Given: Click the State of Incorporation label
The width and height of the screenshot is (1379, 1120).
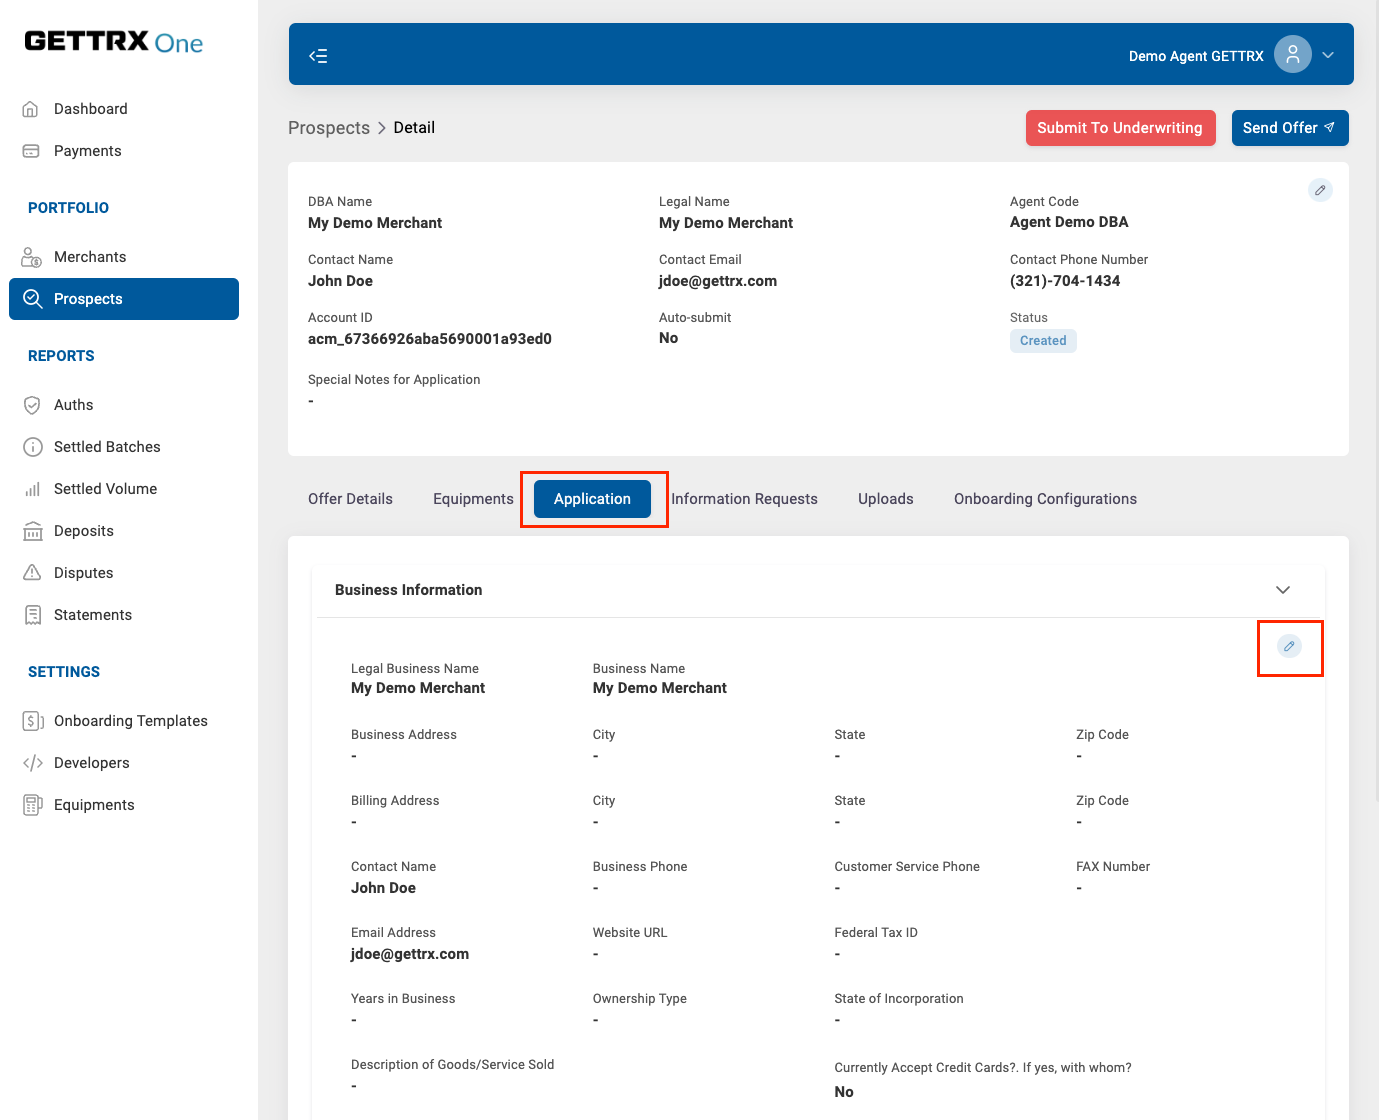Looking at the screenshot, I should pos(899,999).
